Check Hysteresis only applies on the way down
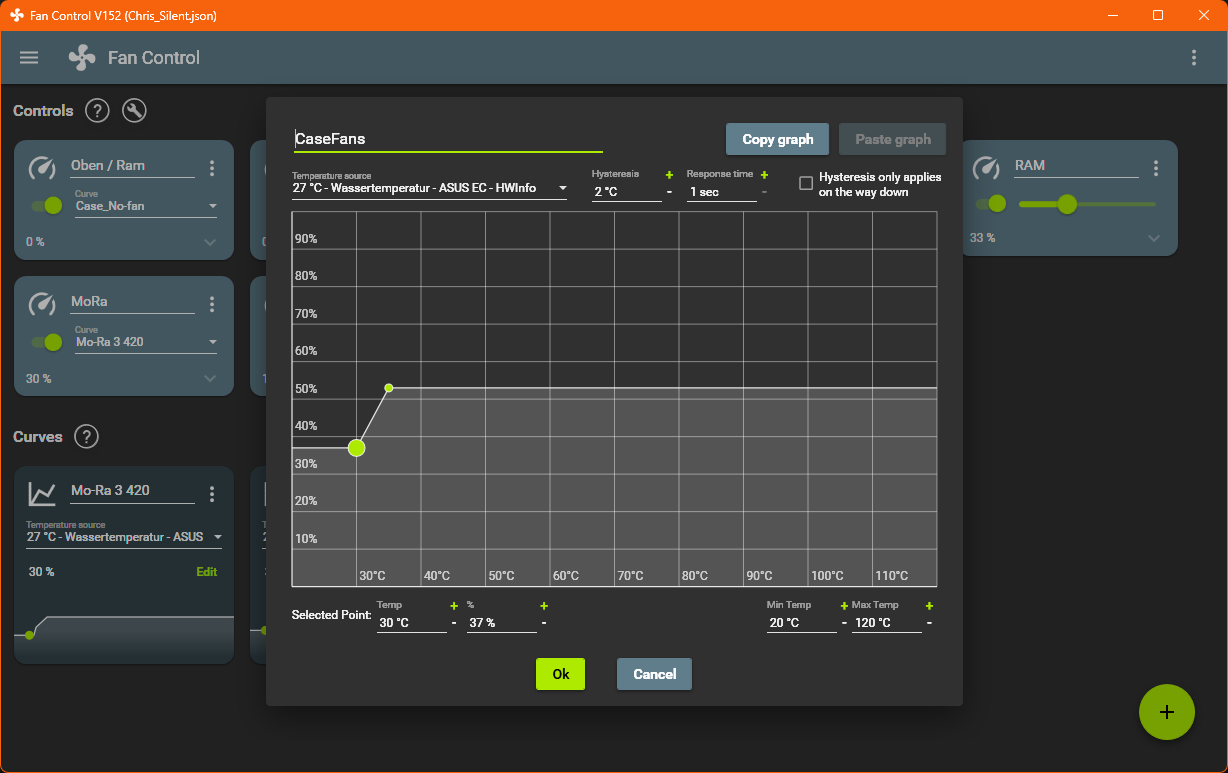Viewport: 1228px width, 773px height. tap(806, 183)
